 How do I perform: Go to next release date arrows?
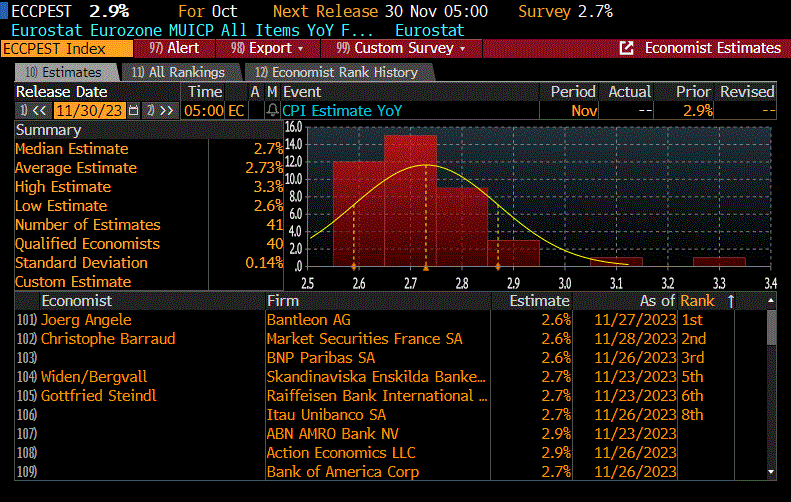point(160,110)
